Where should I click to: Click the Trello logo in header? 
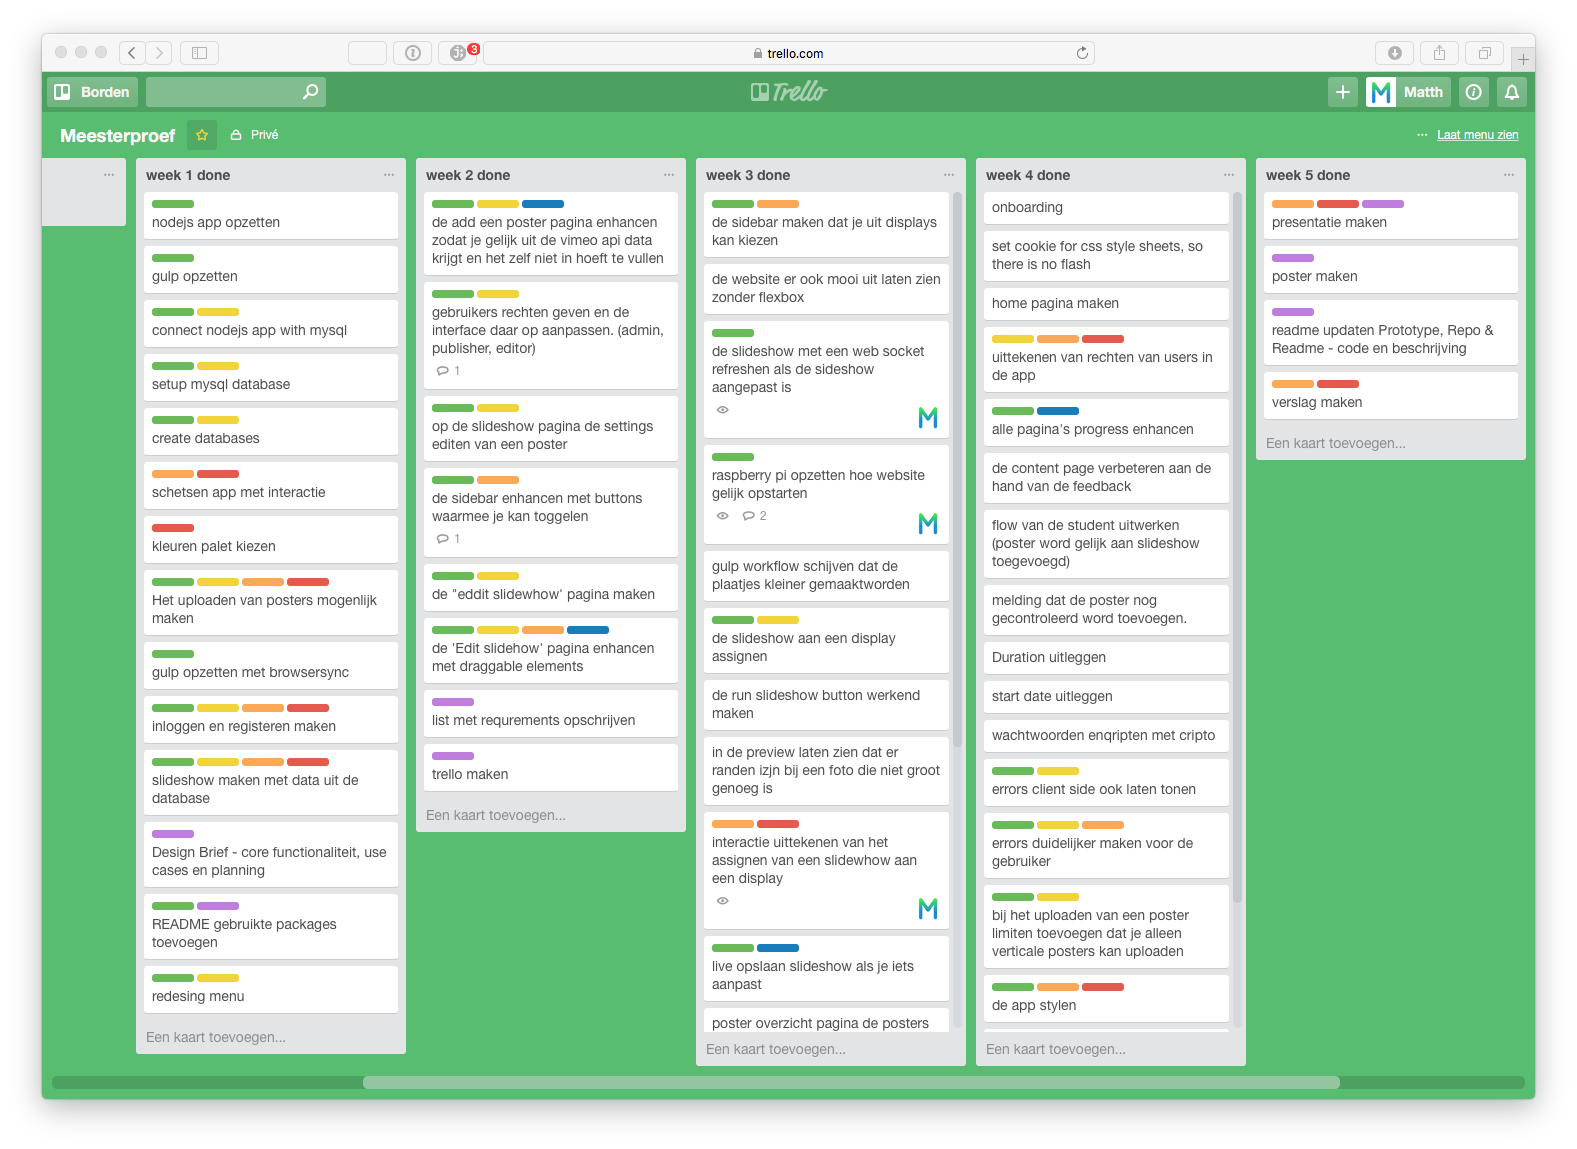[789, 92]
